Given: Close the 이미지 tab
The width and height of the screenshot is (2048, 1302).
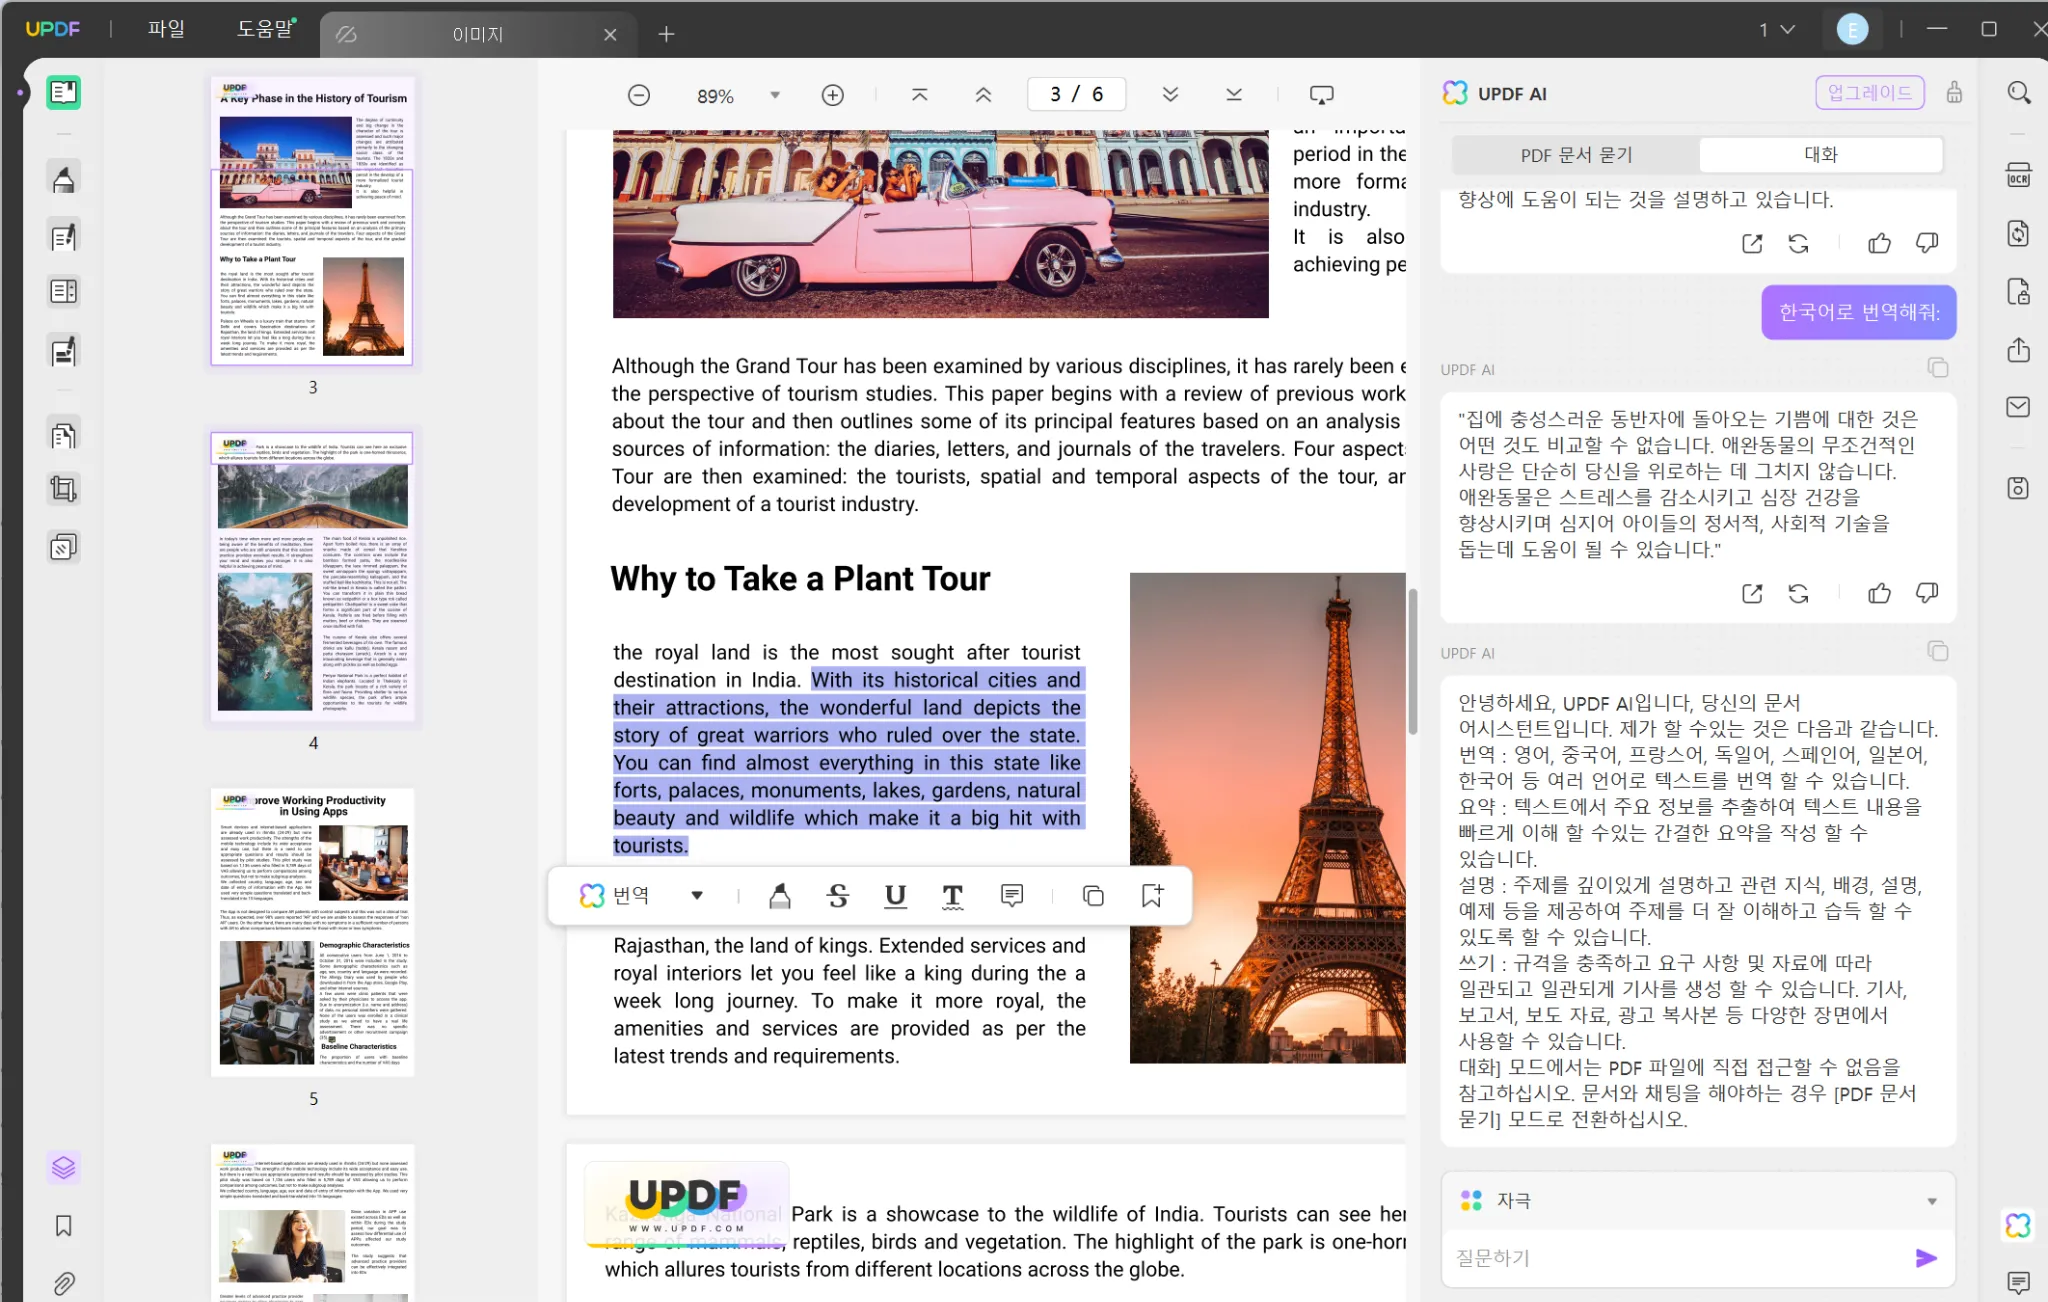Looking at the screenshot, I should (610, 35).
